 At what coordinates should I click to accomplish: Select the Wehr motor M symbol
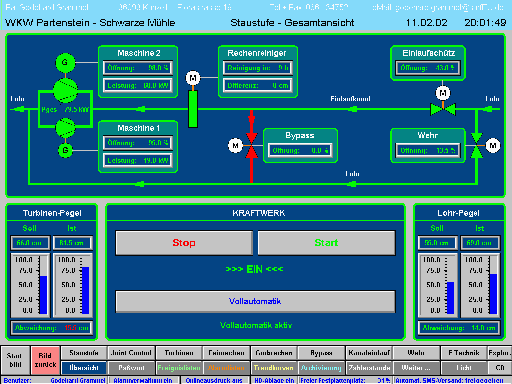[493, 146]
